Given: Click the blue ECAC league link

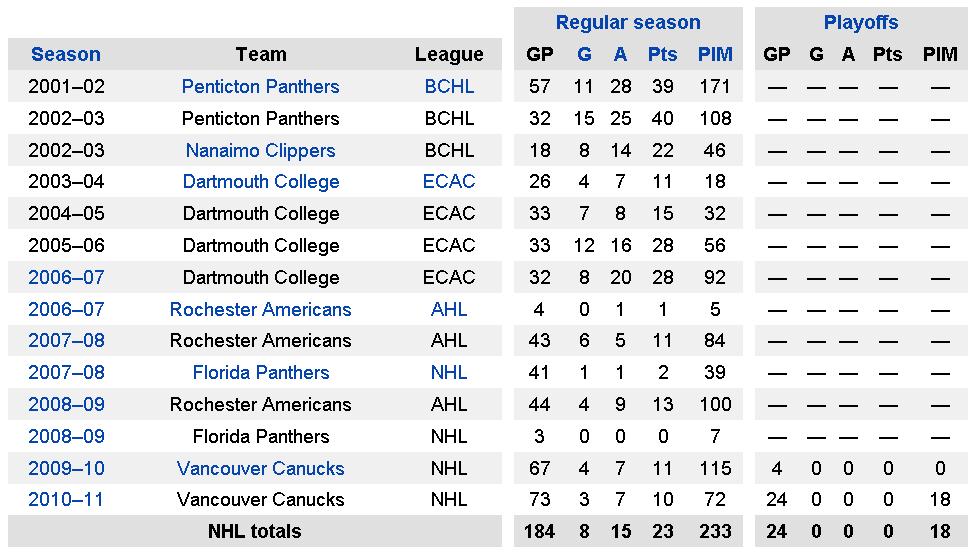Looking at the screenshot, I should [x=449, y=181].
